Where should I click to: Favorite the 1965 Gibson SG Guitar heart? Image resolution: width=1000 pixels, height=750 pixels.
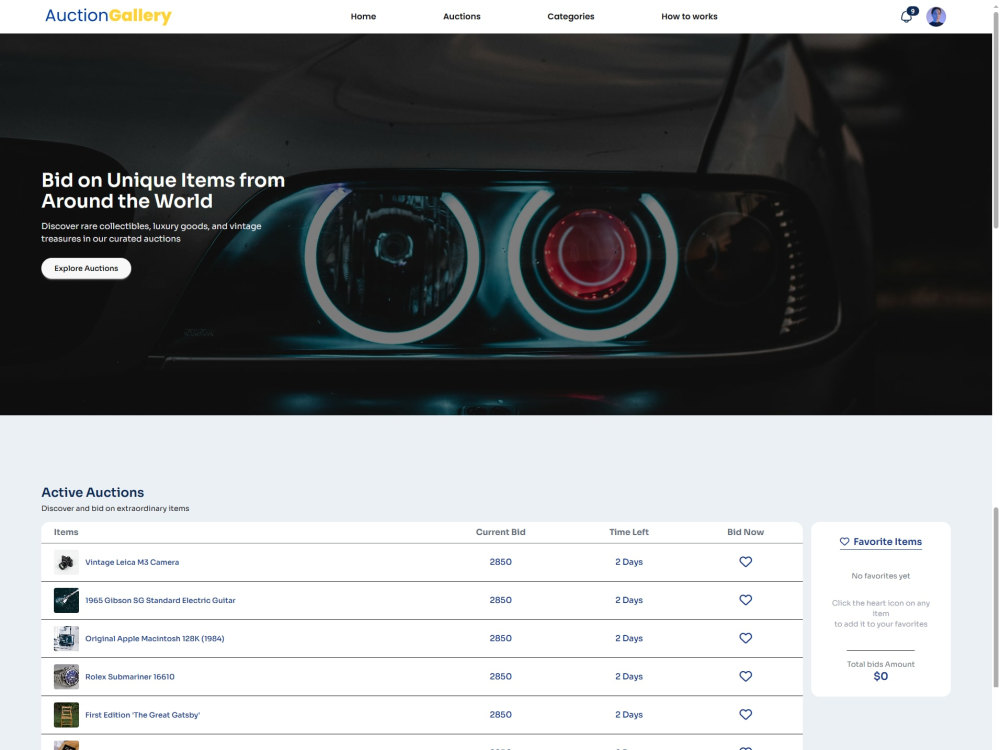point(745,600)
